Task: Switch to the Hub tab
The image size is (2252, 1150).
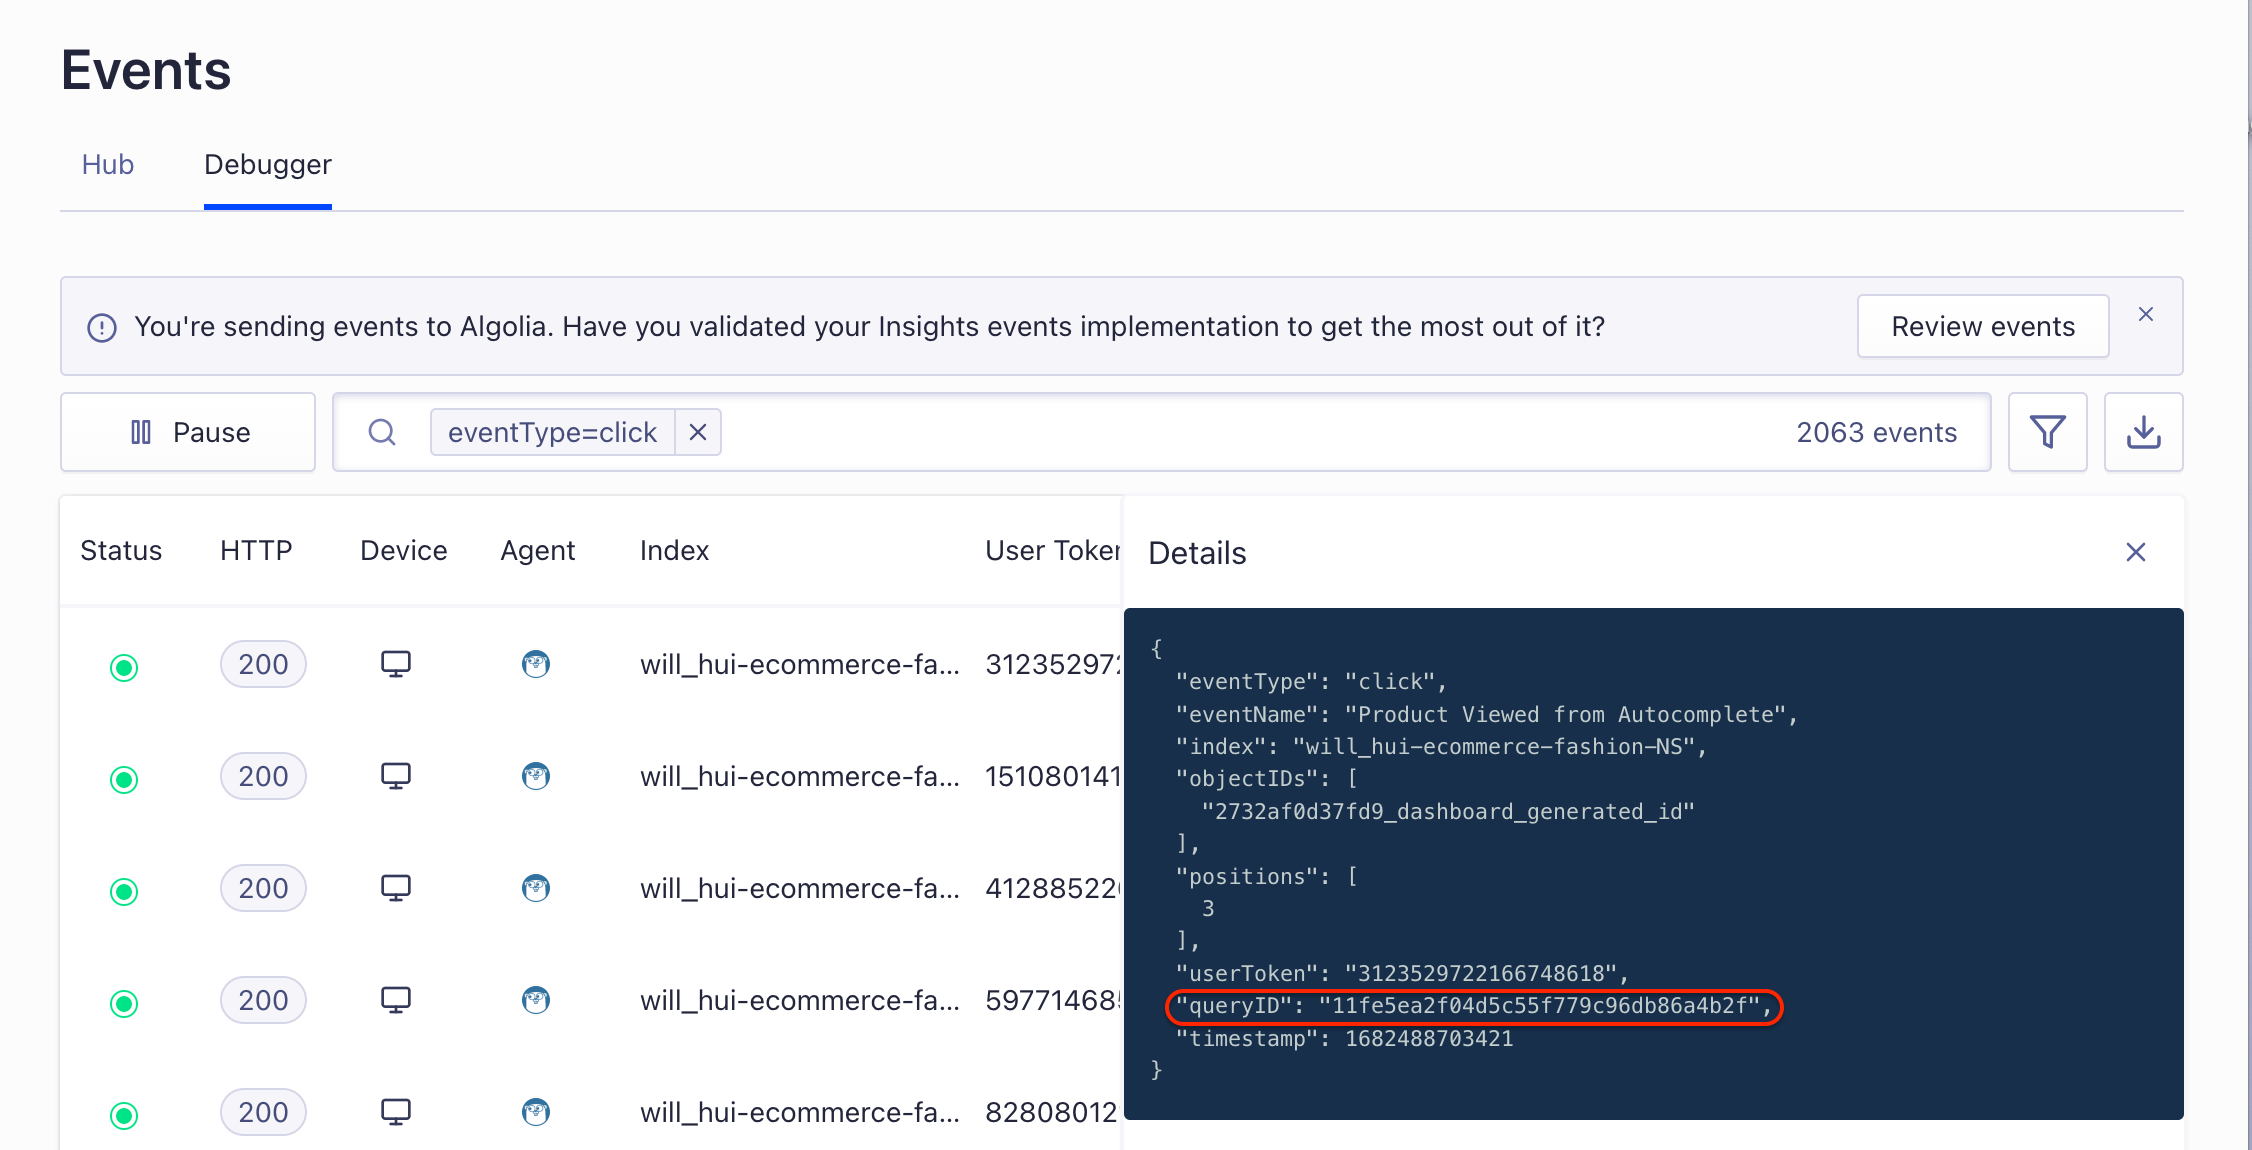Action: (x=107, y=164)
